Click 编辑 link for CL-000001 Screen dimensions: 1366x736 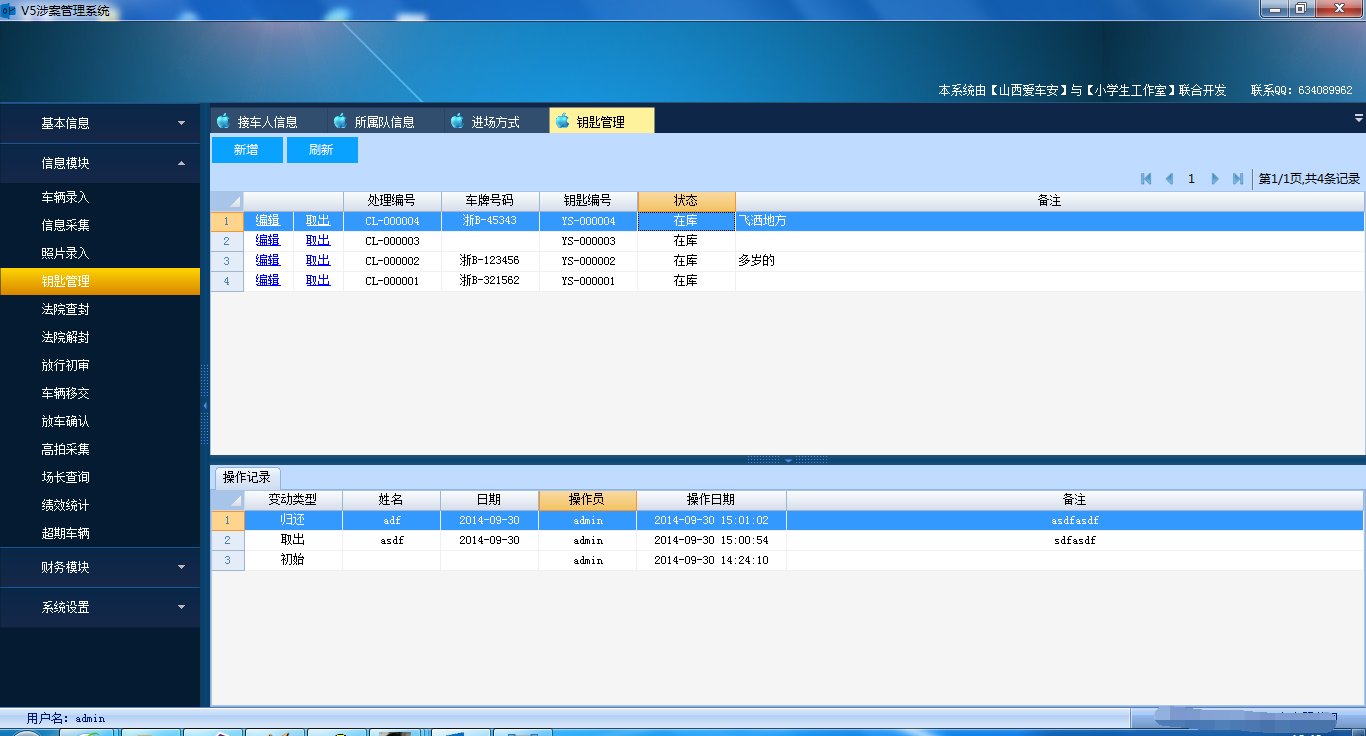click(x=268, y=280)
